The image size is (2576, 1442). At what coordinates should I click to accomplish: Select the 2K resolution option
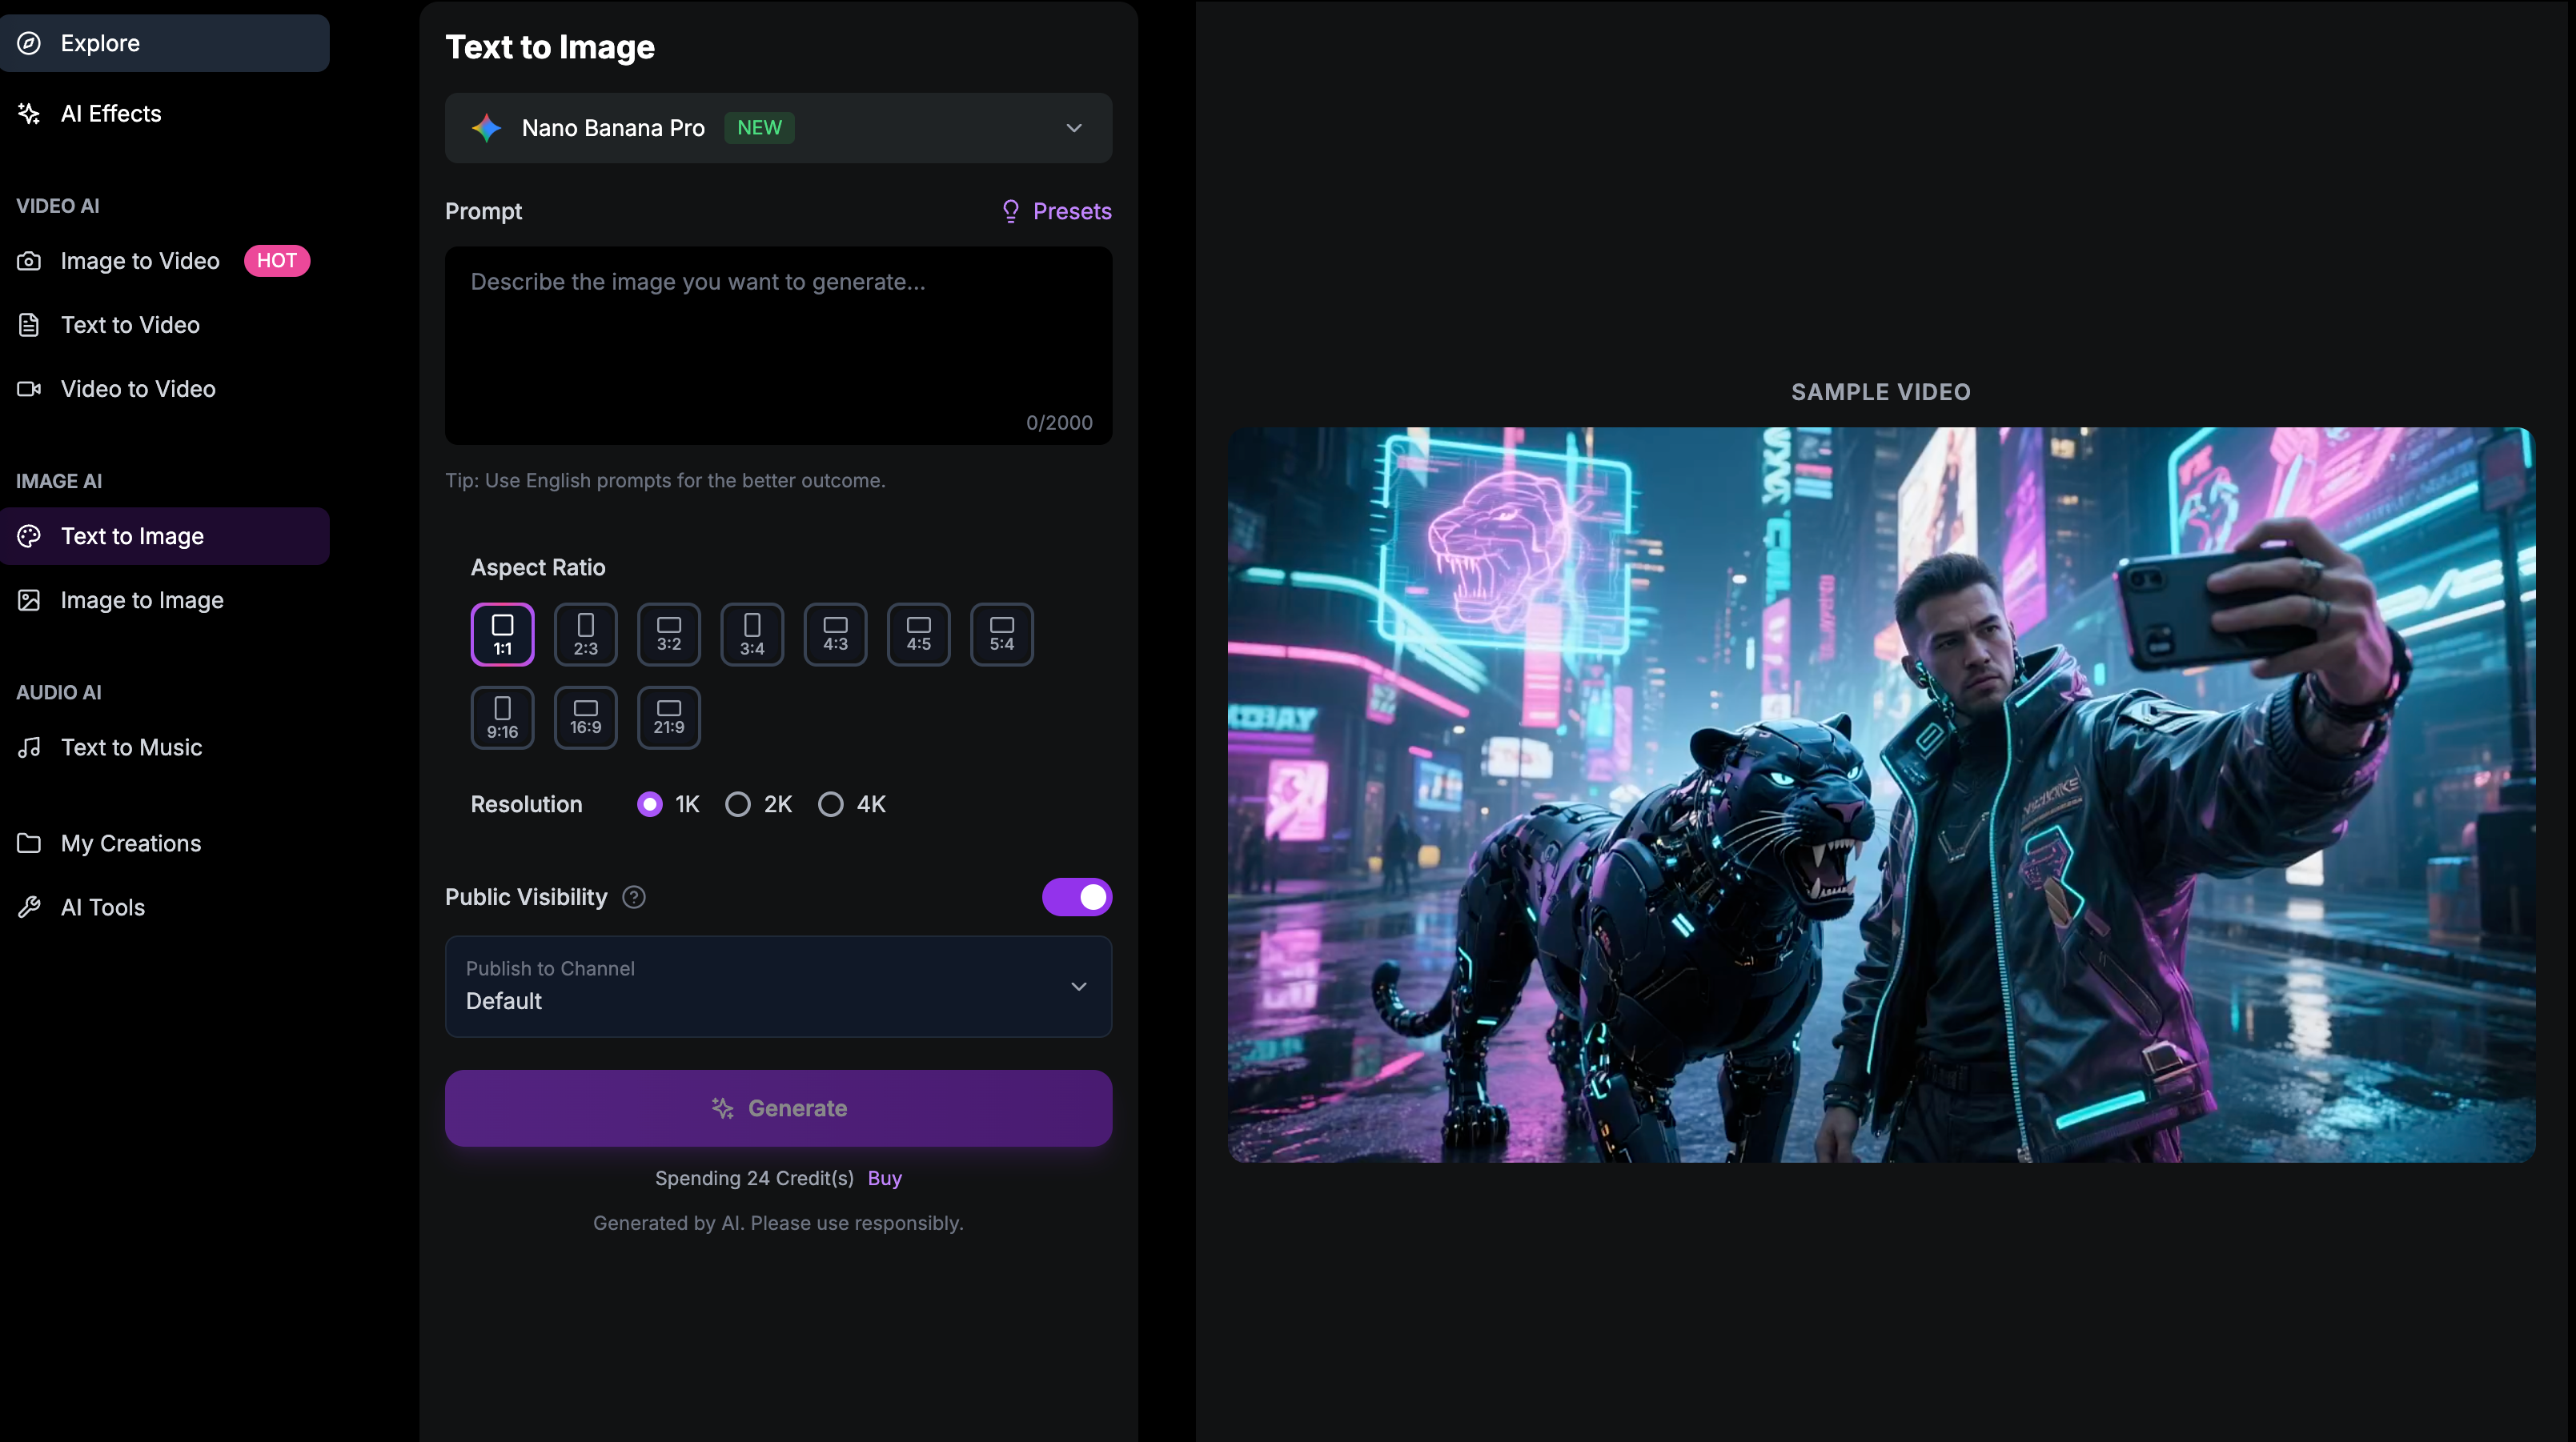point(738,803)
